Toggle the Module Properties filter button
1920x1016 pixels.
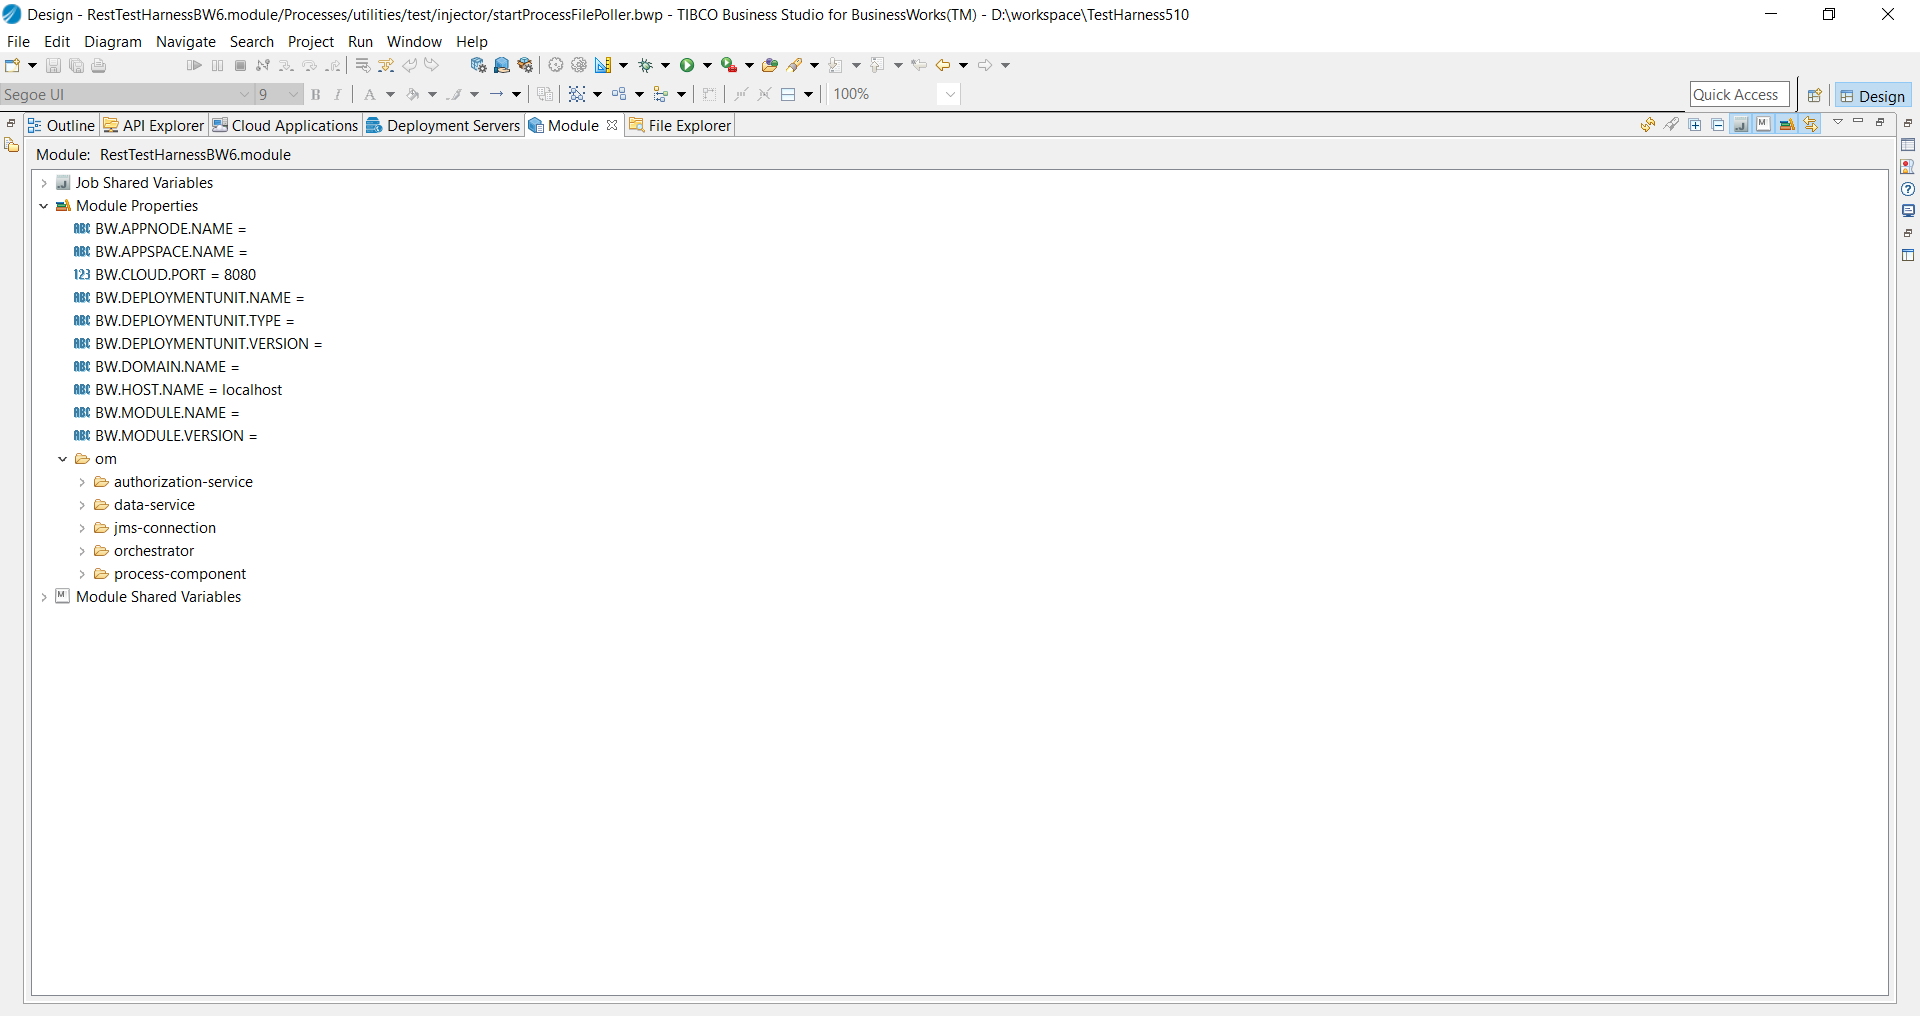(x=1787, y=125)
